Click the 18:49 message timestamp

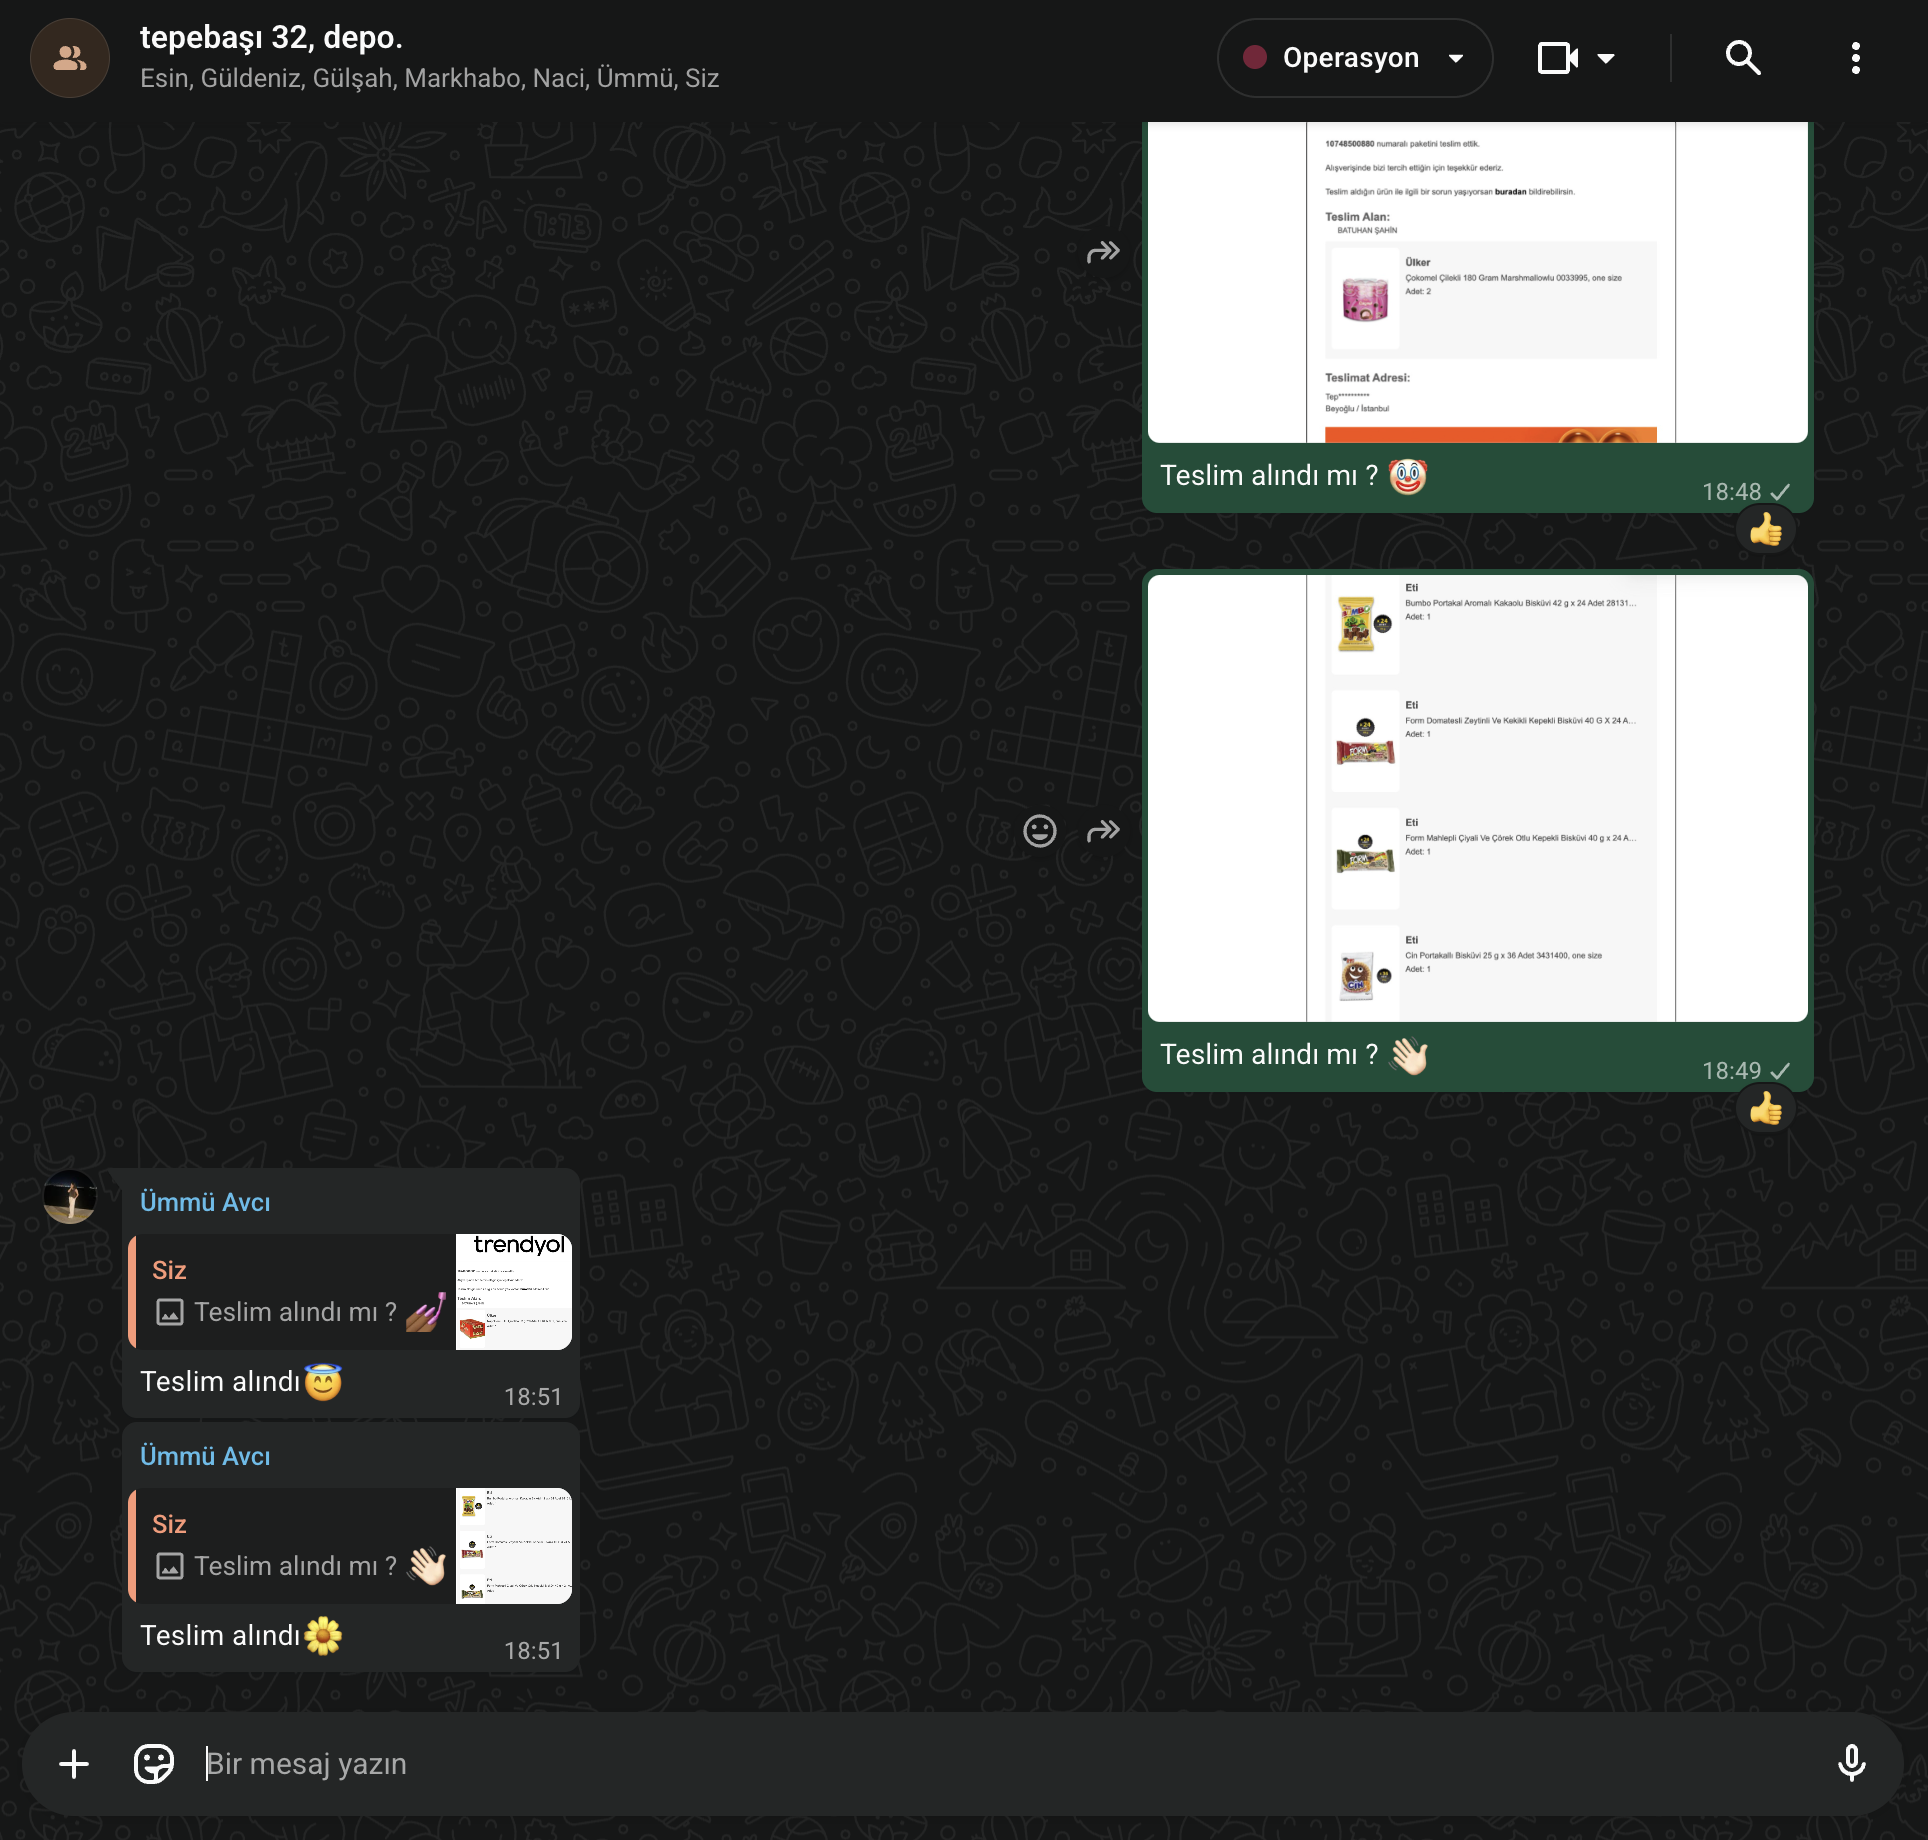click(x=1731, y=1071)
